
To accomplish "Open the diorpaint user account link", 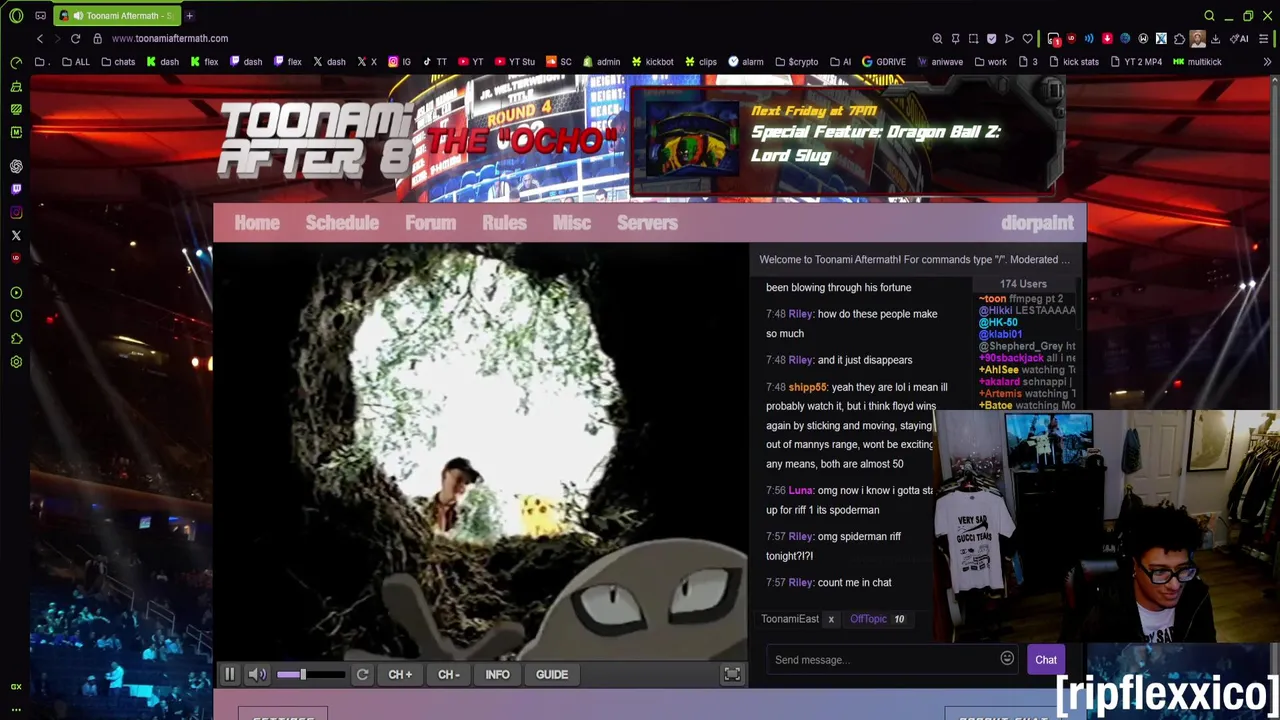I will [1037, 223].
